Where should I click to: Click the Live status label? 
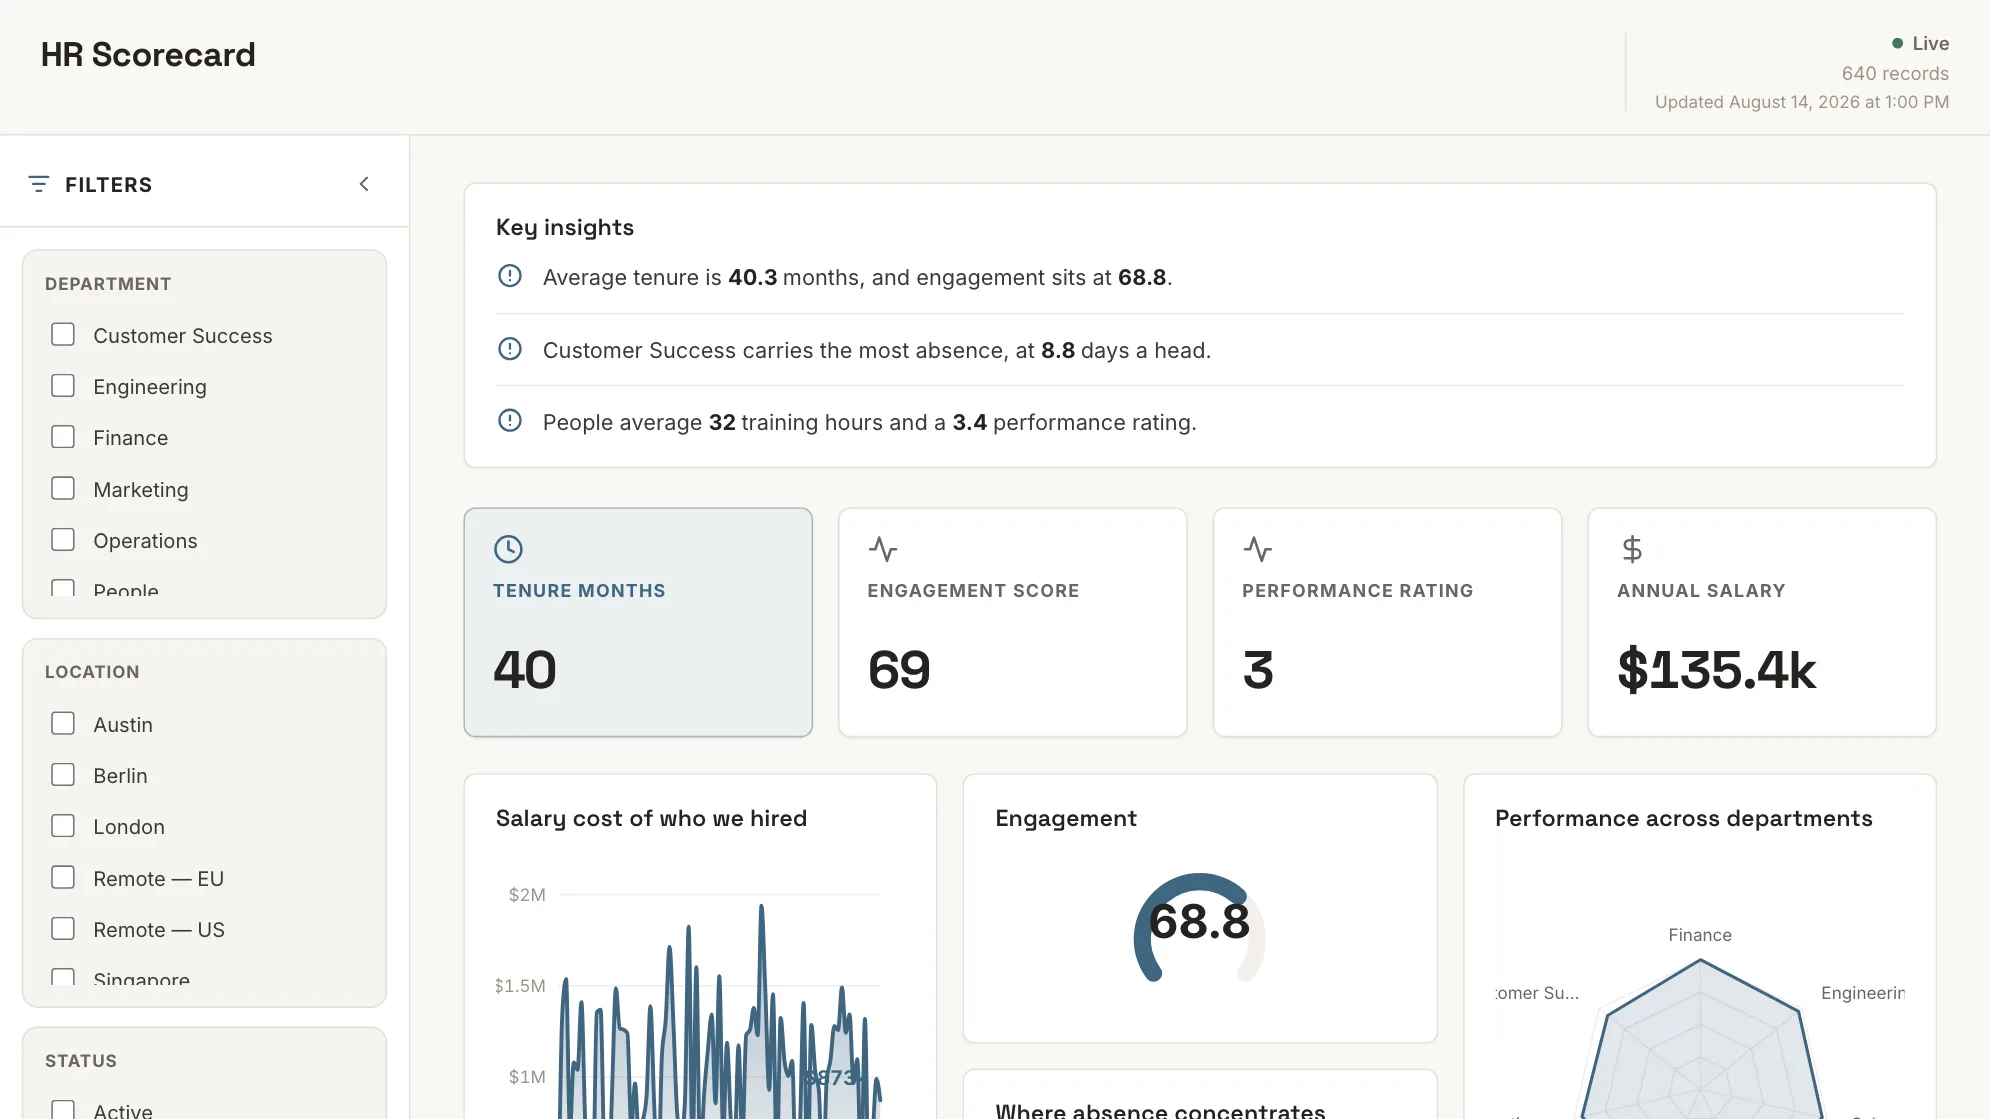[x=1931, y=44]
